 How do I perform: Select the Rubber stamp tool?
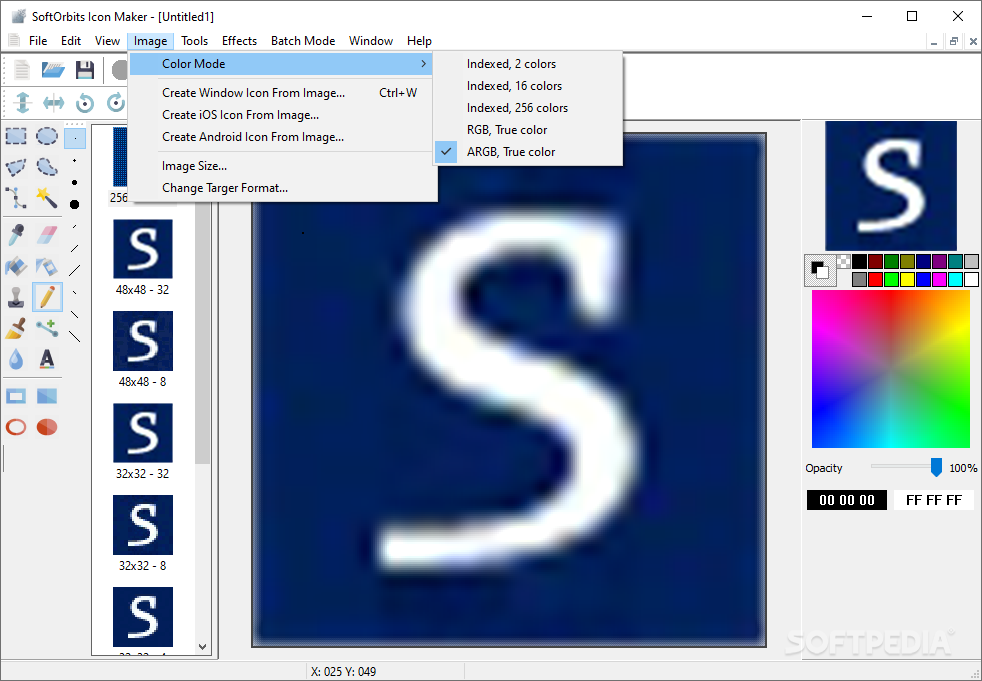tap(16, 297)
